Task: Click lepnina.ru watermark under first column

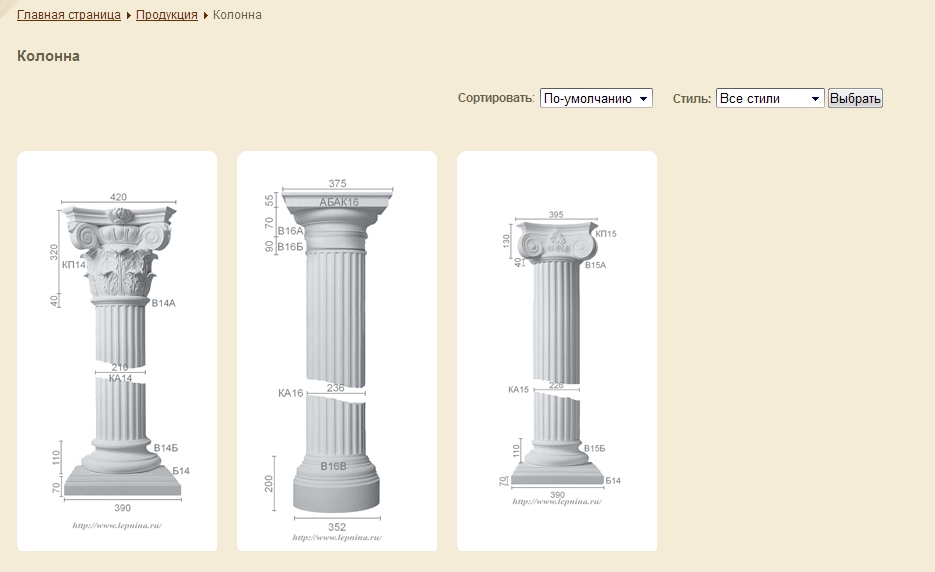Action: pos(117,525)
